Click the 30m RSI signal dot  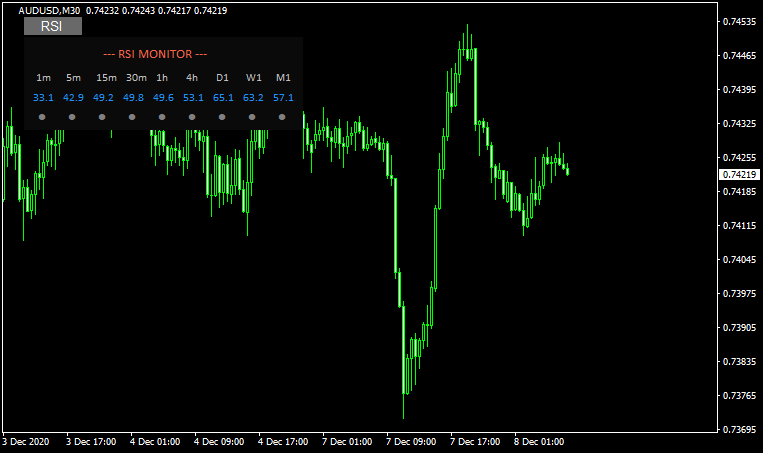click(132, 117)
